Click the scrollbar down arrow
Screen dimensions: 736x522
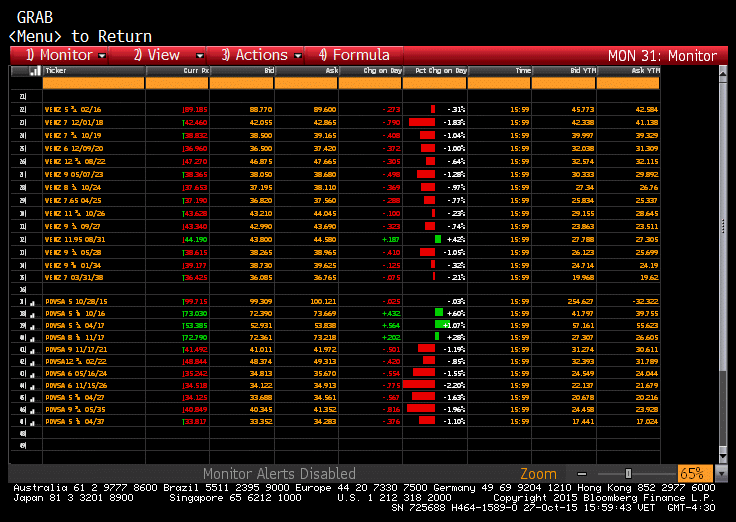pyautogui.click(x=723, y=456)
